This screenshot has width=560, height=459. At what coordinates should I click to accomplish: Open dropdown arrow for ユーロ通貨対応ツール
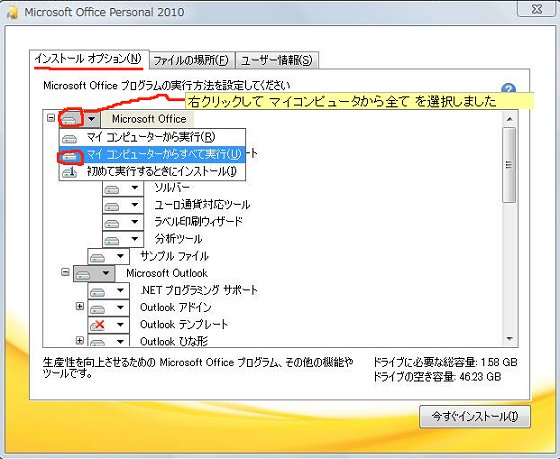click(135, 205)
